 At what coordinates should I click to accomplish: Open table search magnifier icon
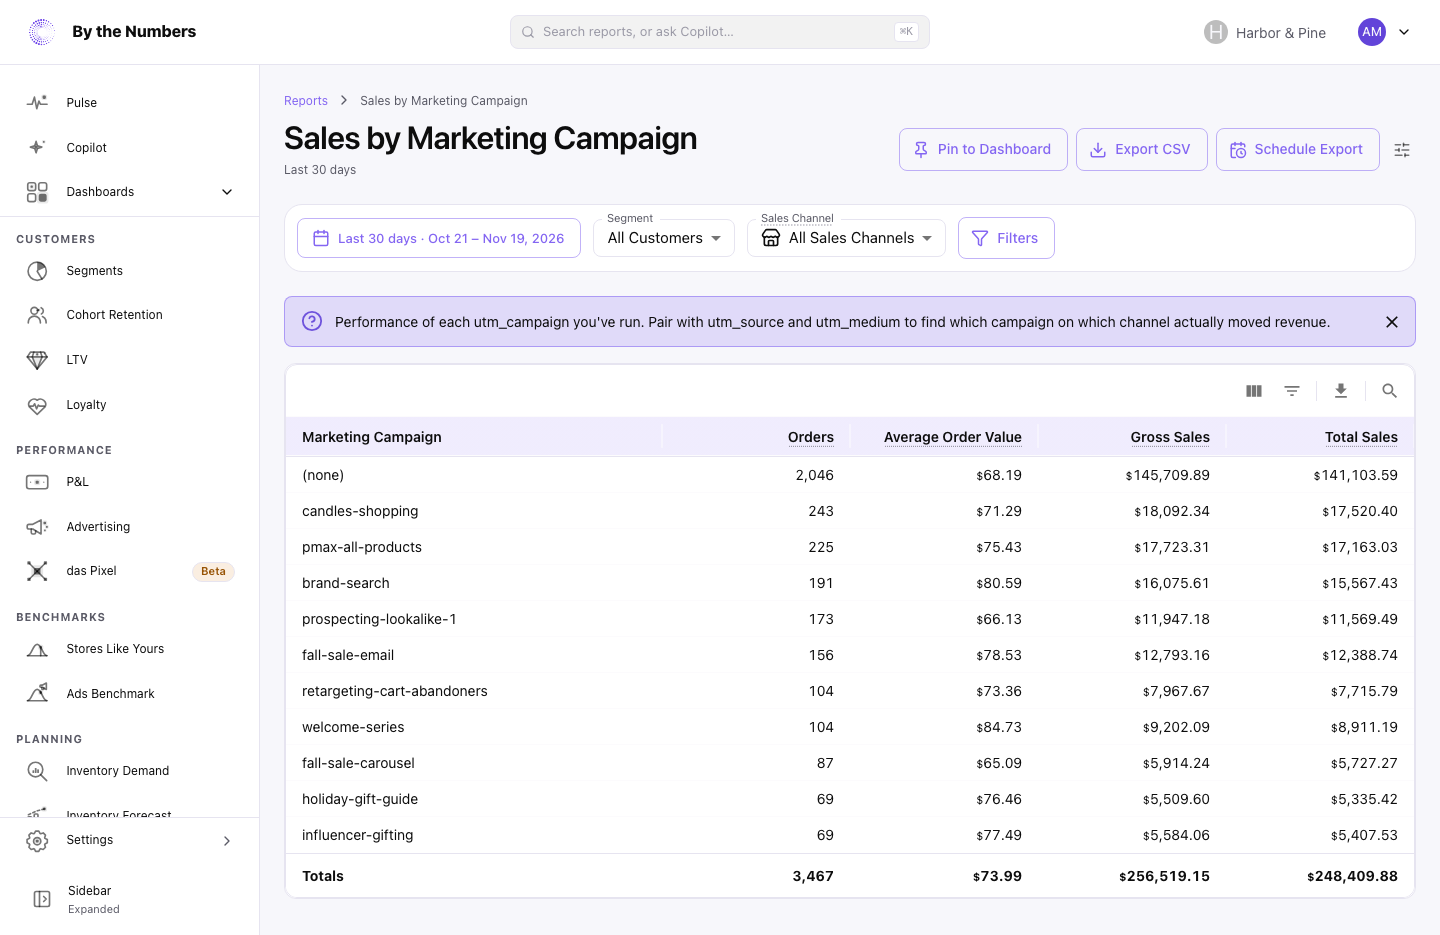tap(1389, 391)
